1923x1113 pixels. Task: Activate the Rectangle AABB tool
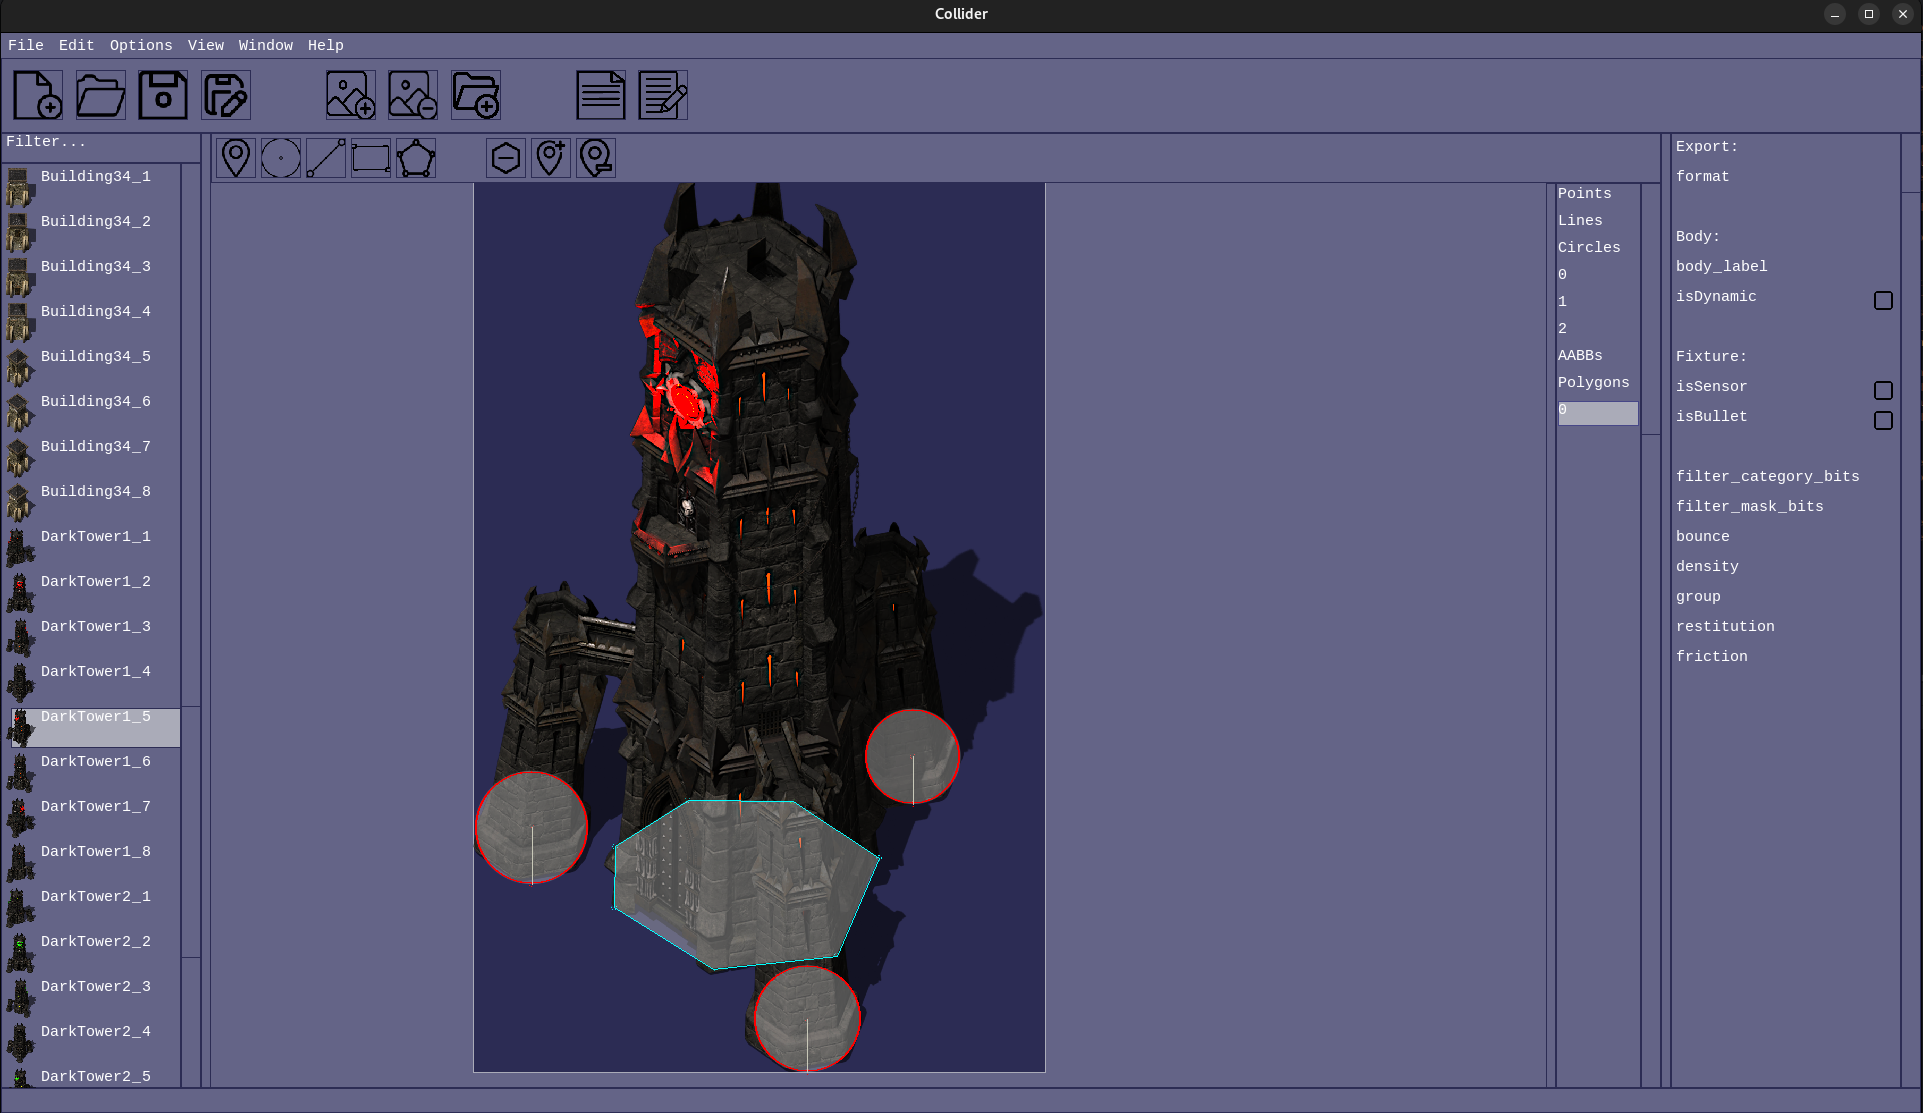click(x=371, y=158)
